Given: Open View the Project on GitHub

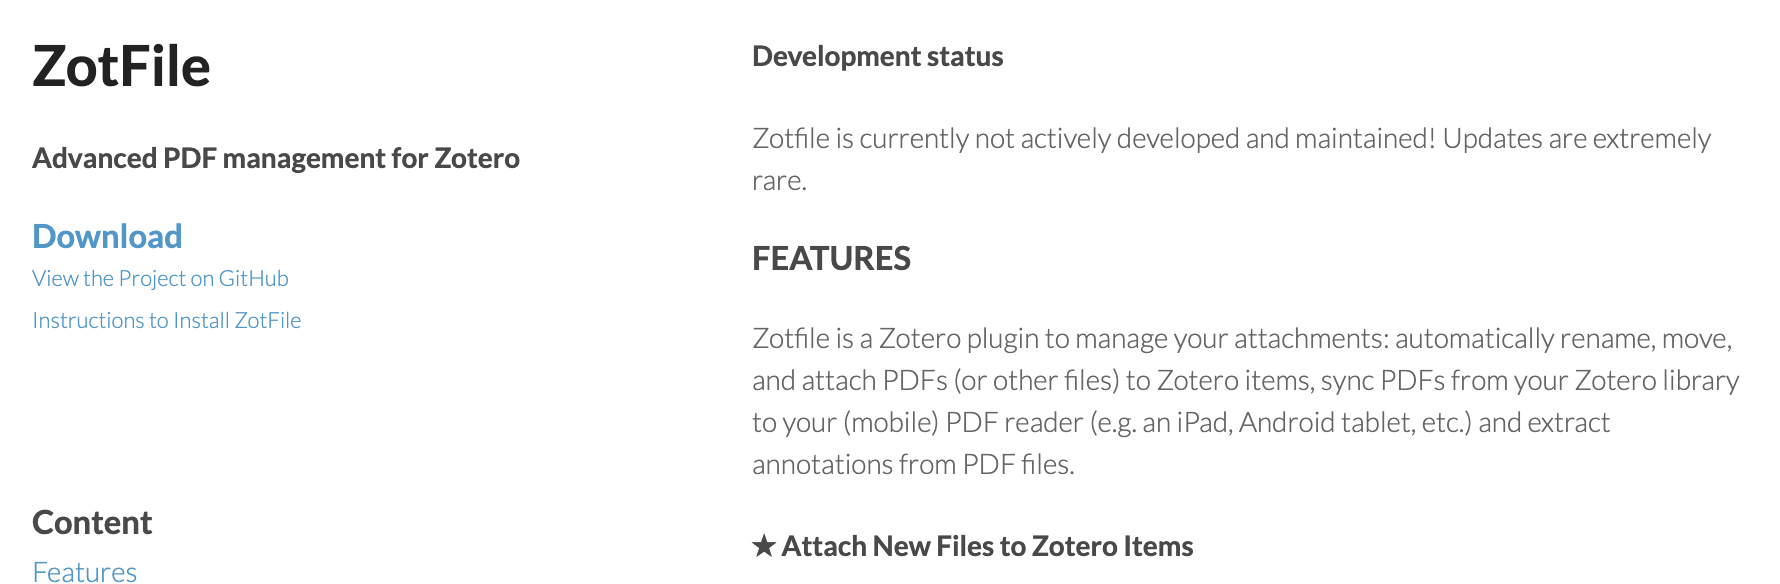Looking at the screenshot, I should tap(160, 278).
